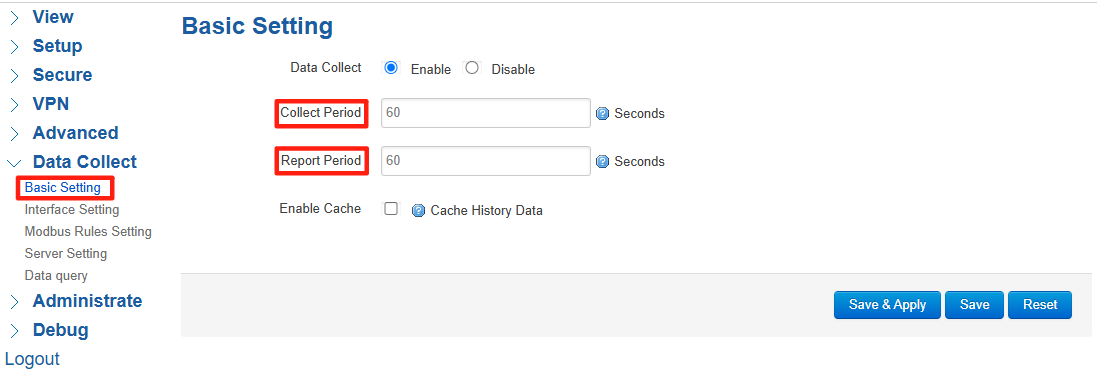Image resolution: width=1100 pixels, height=389 pixels.
Task: Open the Data query page
Action: pyautogui.click(x=56, y=276)
